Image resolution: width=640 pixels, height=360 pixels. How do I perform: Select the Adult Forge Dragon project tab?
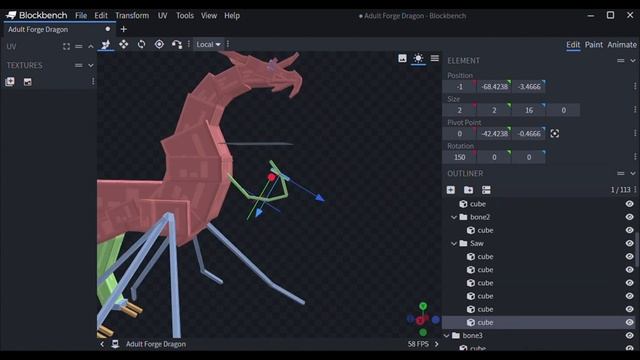coord(59,29)
